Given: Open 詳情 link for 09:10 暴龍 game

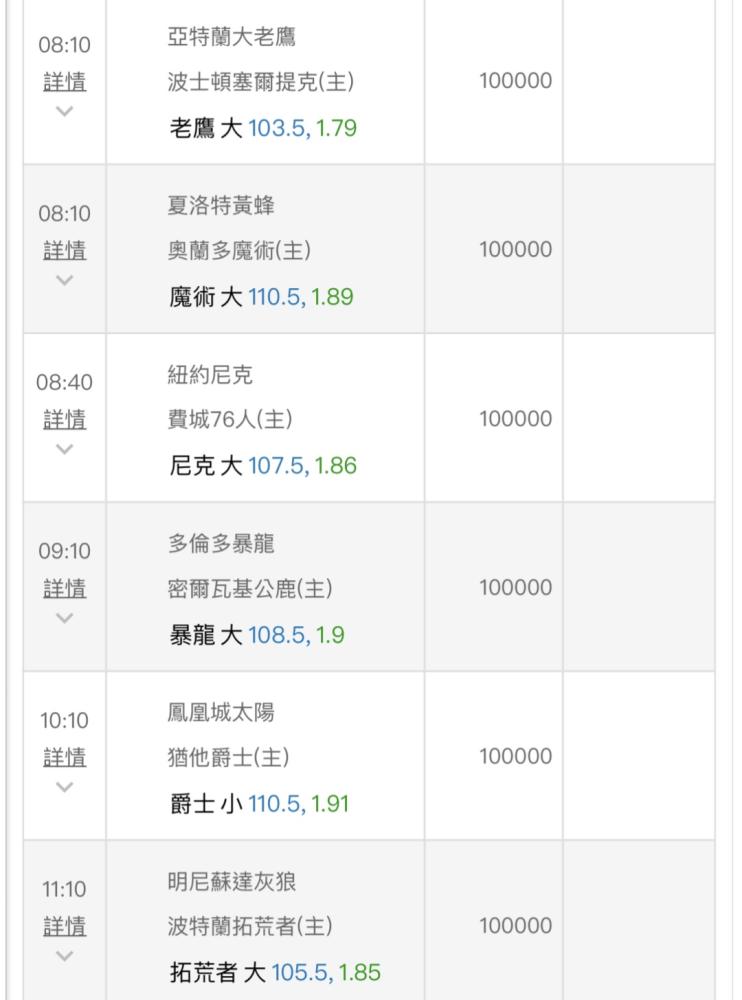Looking at the screenshot, I should point(64,589).
